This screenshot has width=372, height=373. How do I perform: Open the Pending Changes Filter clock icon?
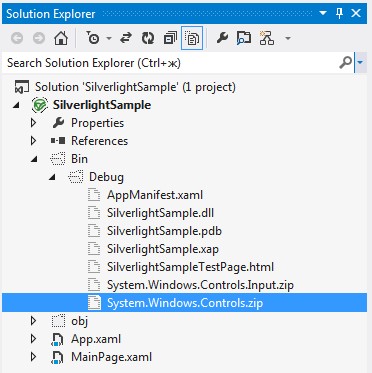(93, 38)
